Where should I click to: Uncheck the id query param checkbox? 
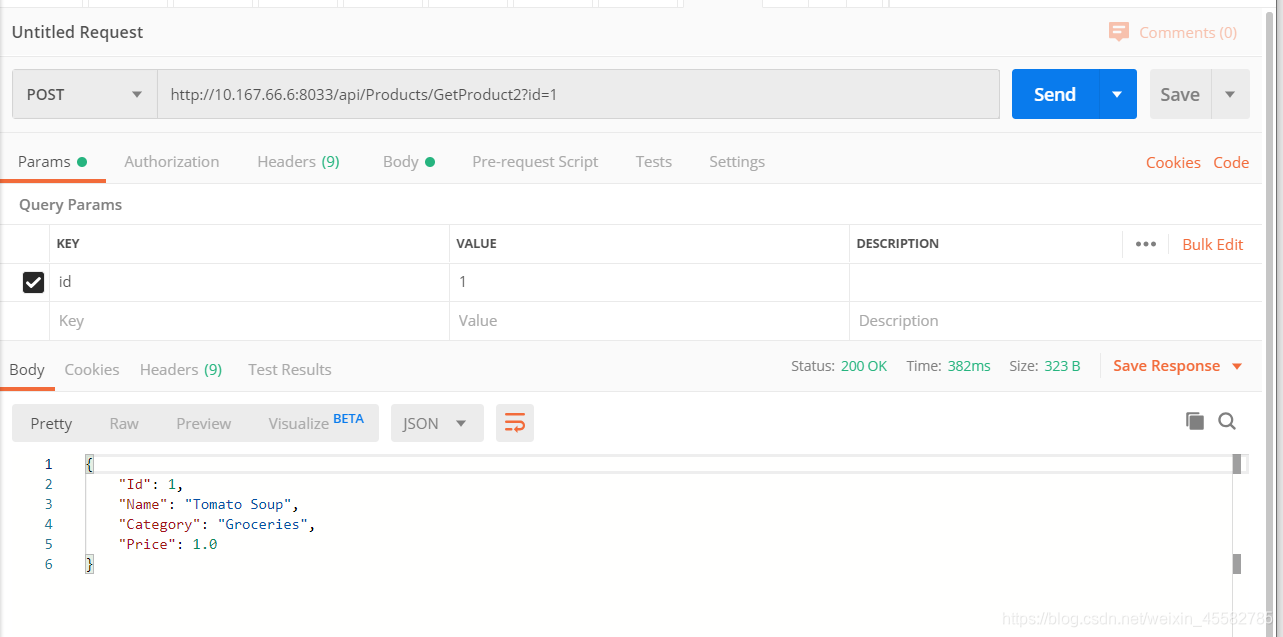coord(33,283)
